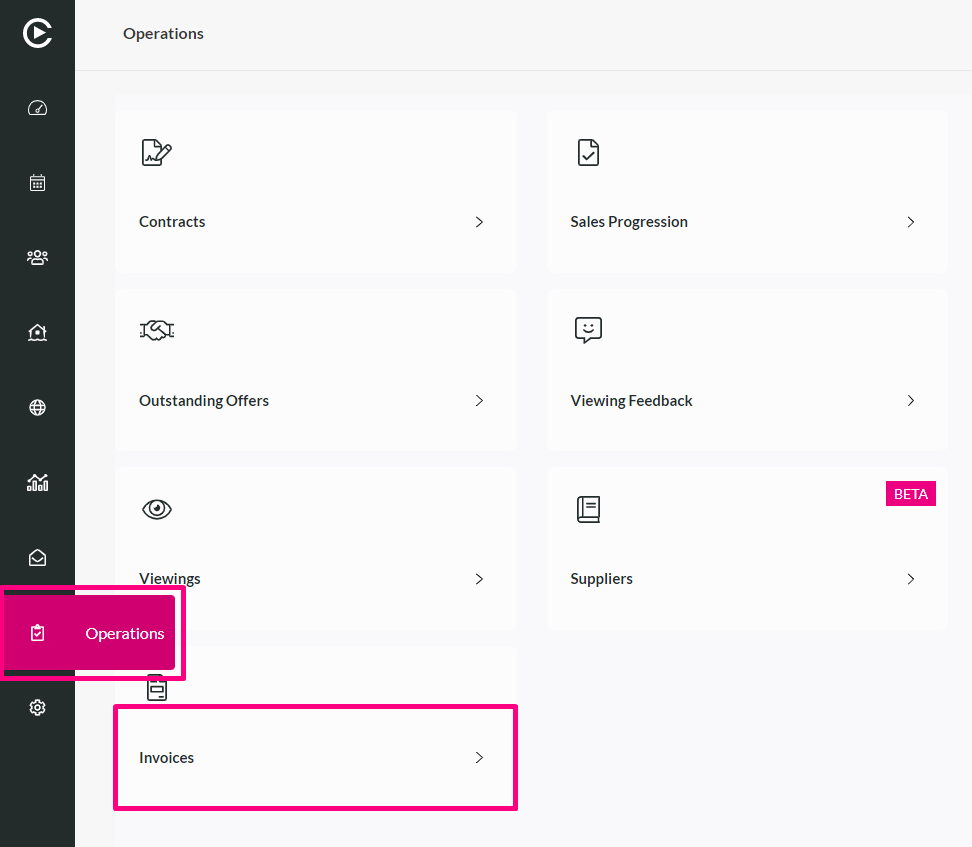
Task: Open the calendar icon in sidebar
Action: (37, 183)
